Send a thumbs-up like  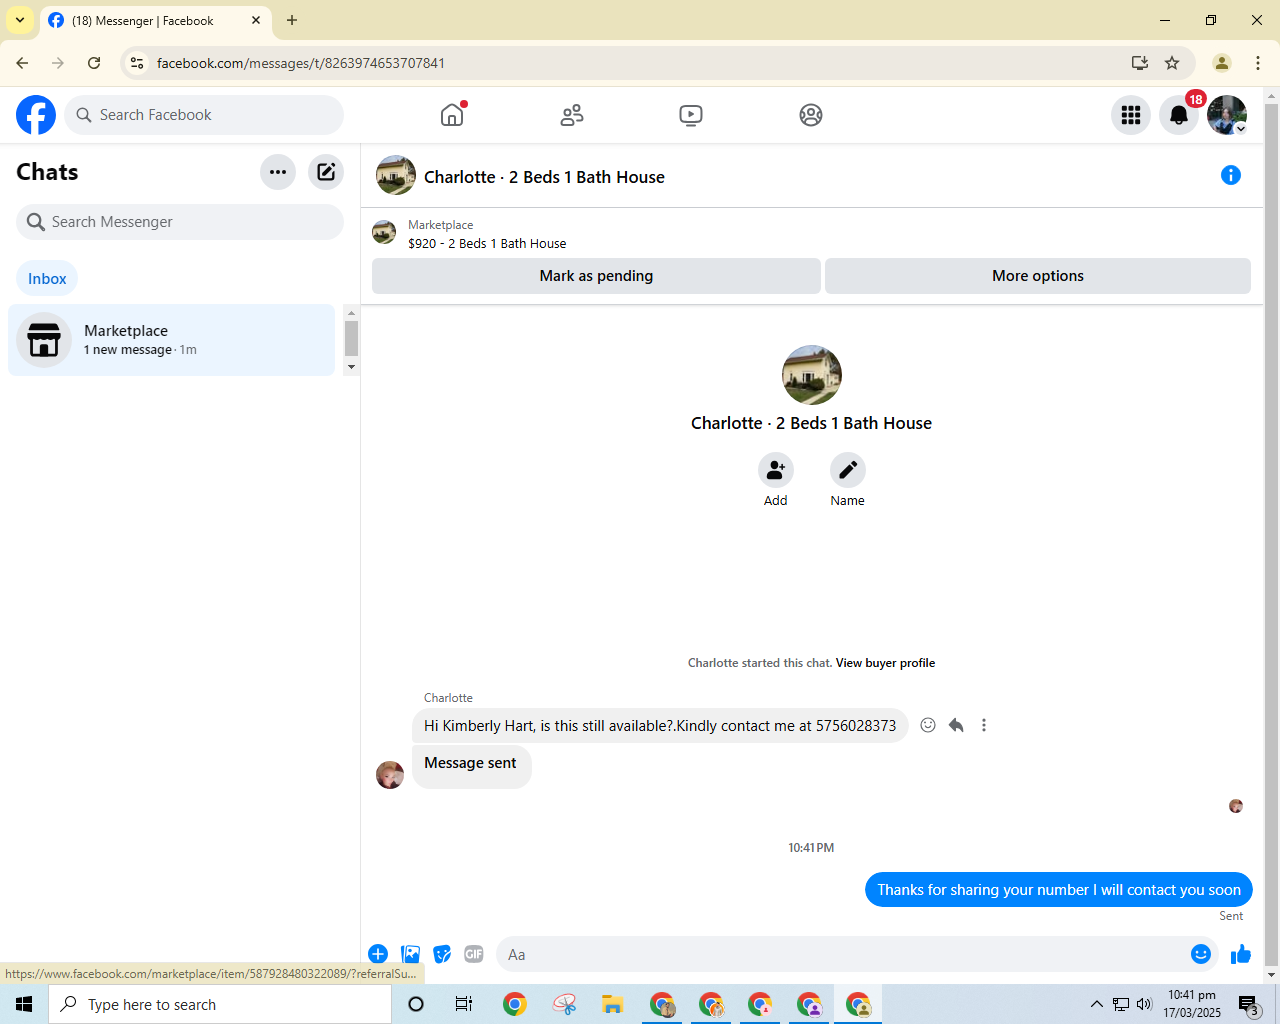pyautogui.click(x=1241, y=954)
